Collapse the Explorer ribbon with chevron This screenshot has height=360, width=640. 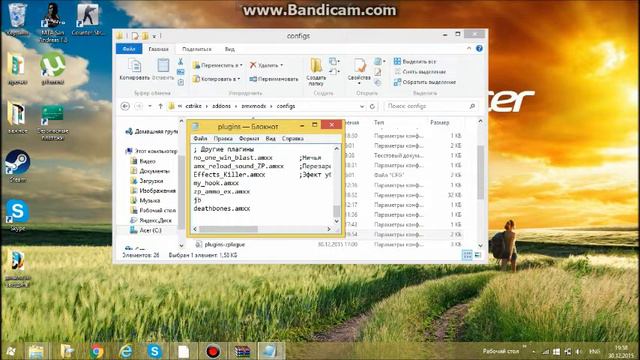(469, 48)
